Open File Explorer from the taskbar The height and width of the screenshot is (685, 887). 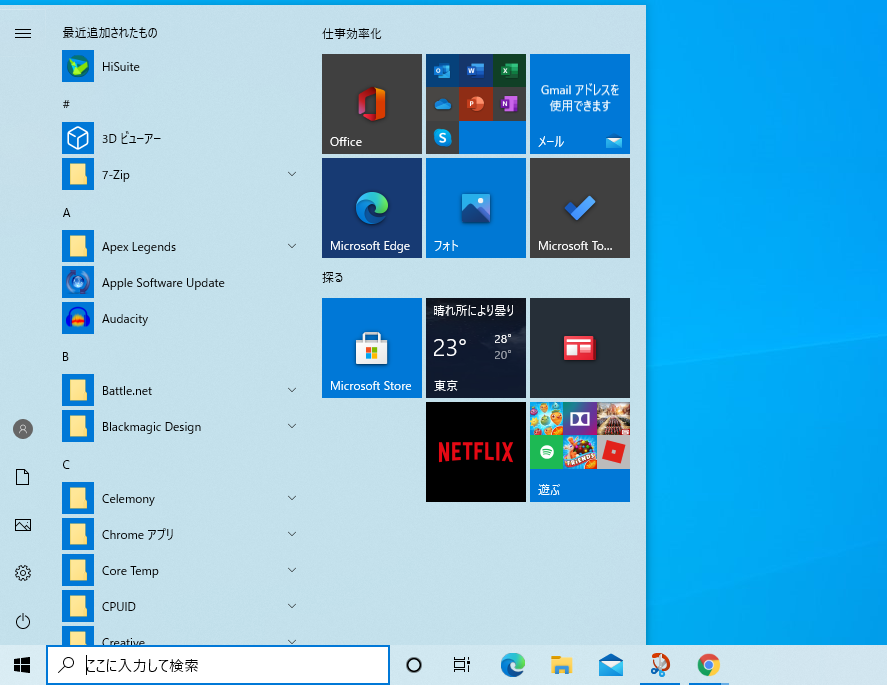pos(561,664)
